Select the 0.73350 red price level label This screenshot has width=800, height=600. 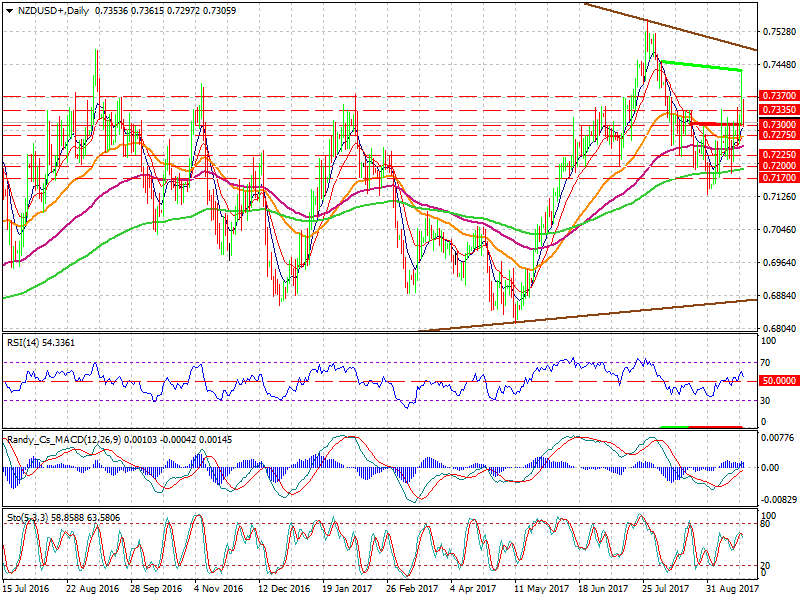(x=777, y=109)
